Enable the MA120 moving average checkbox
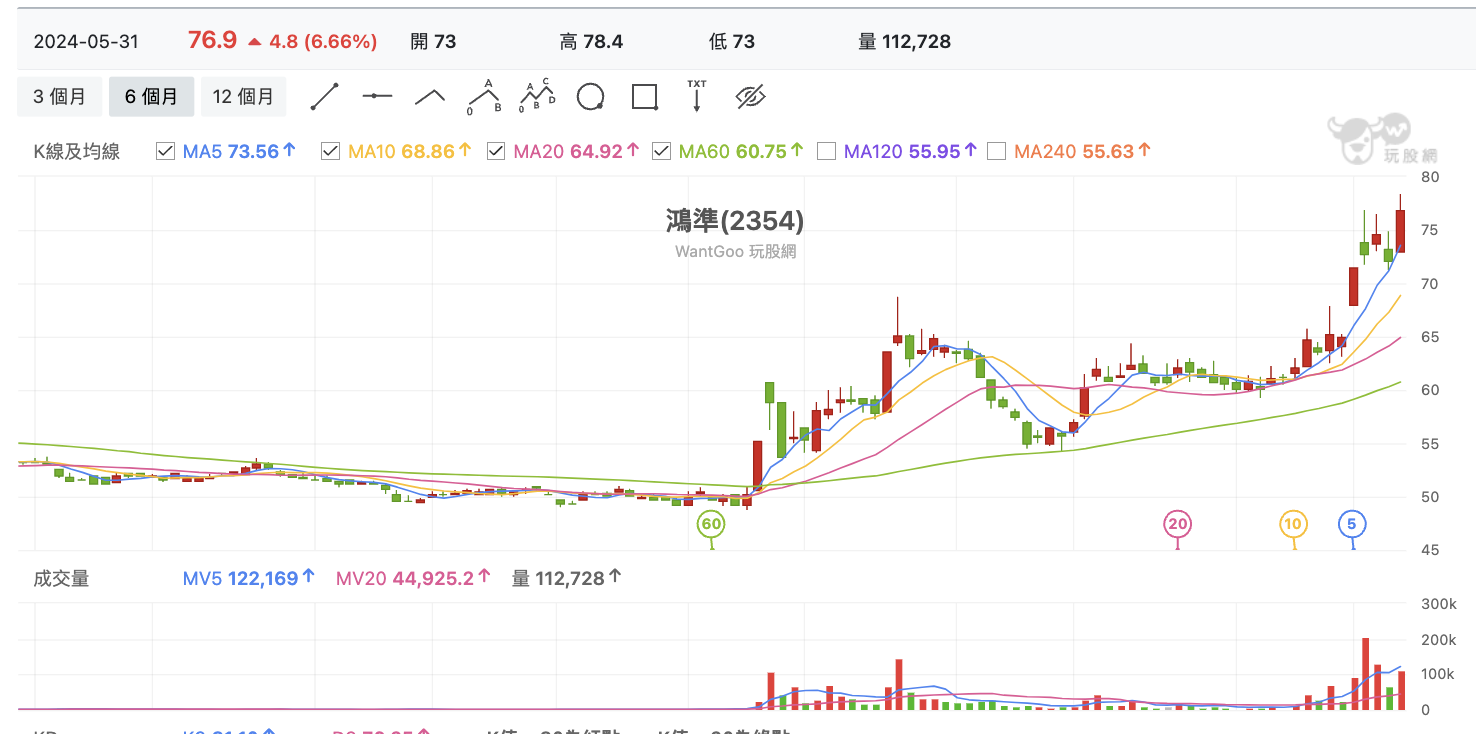Image resolution: width=1476 pixels, height=734 pixels. pyautogui.click(x=826, y=152)
